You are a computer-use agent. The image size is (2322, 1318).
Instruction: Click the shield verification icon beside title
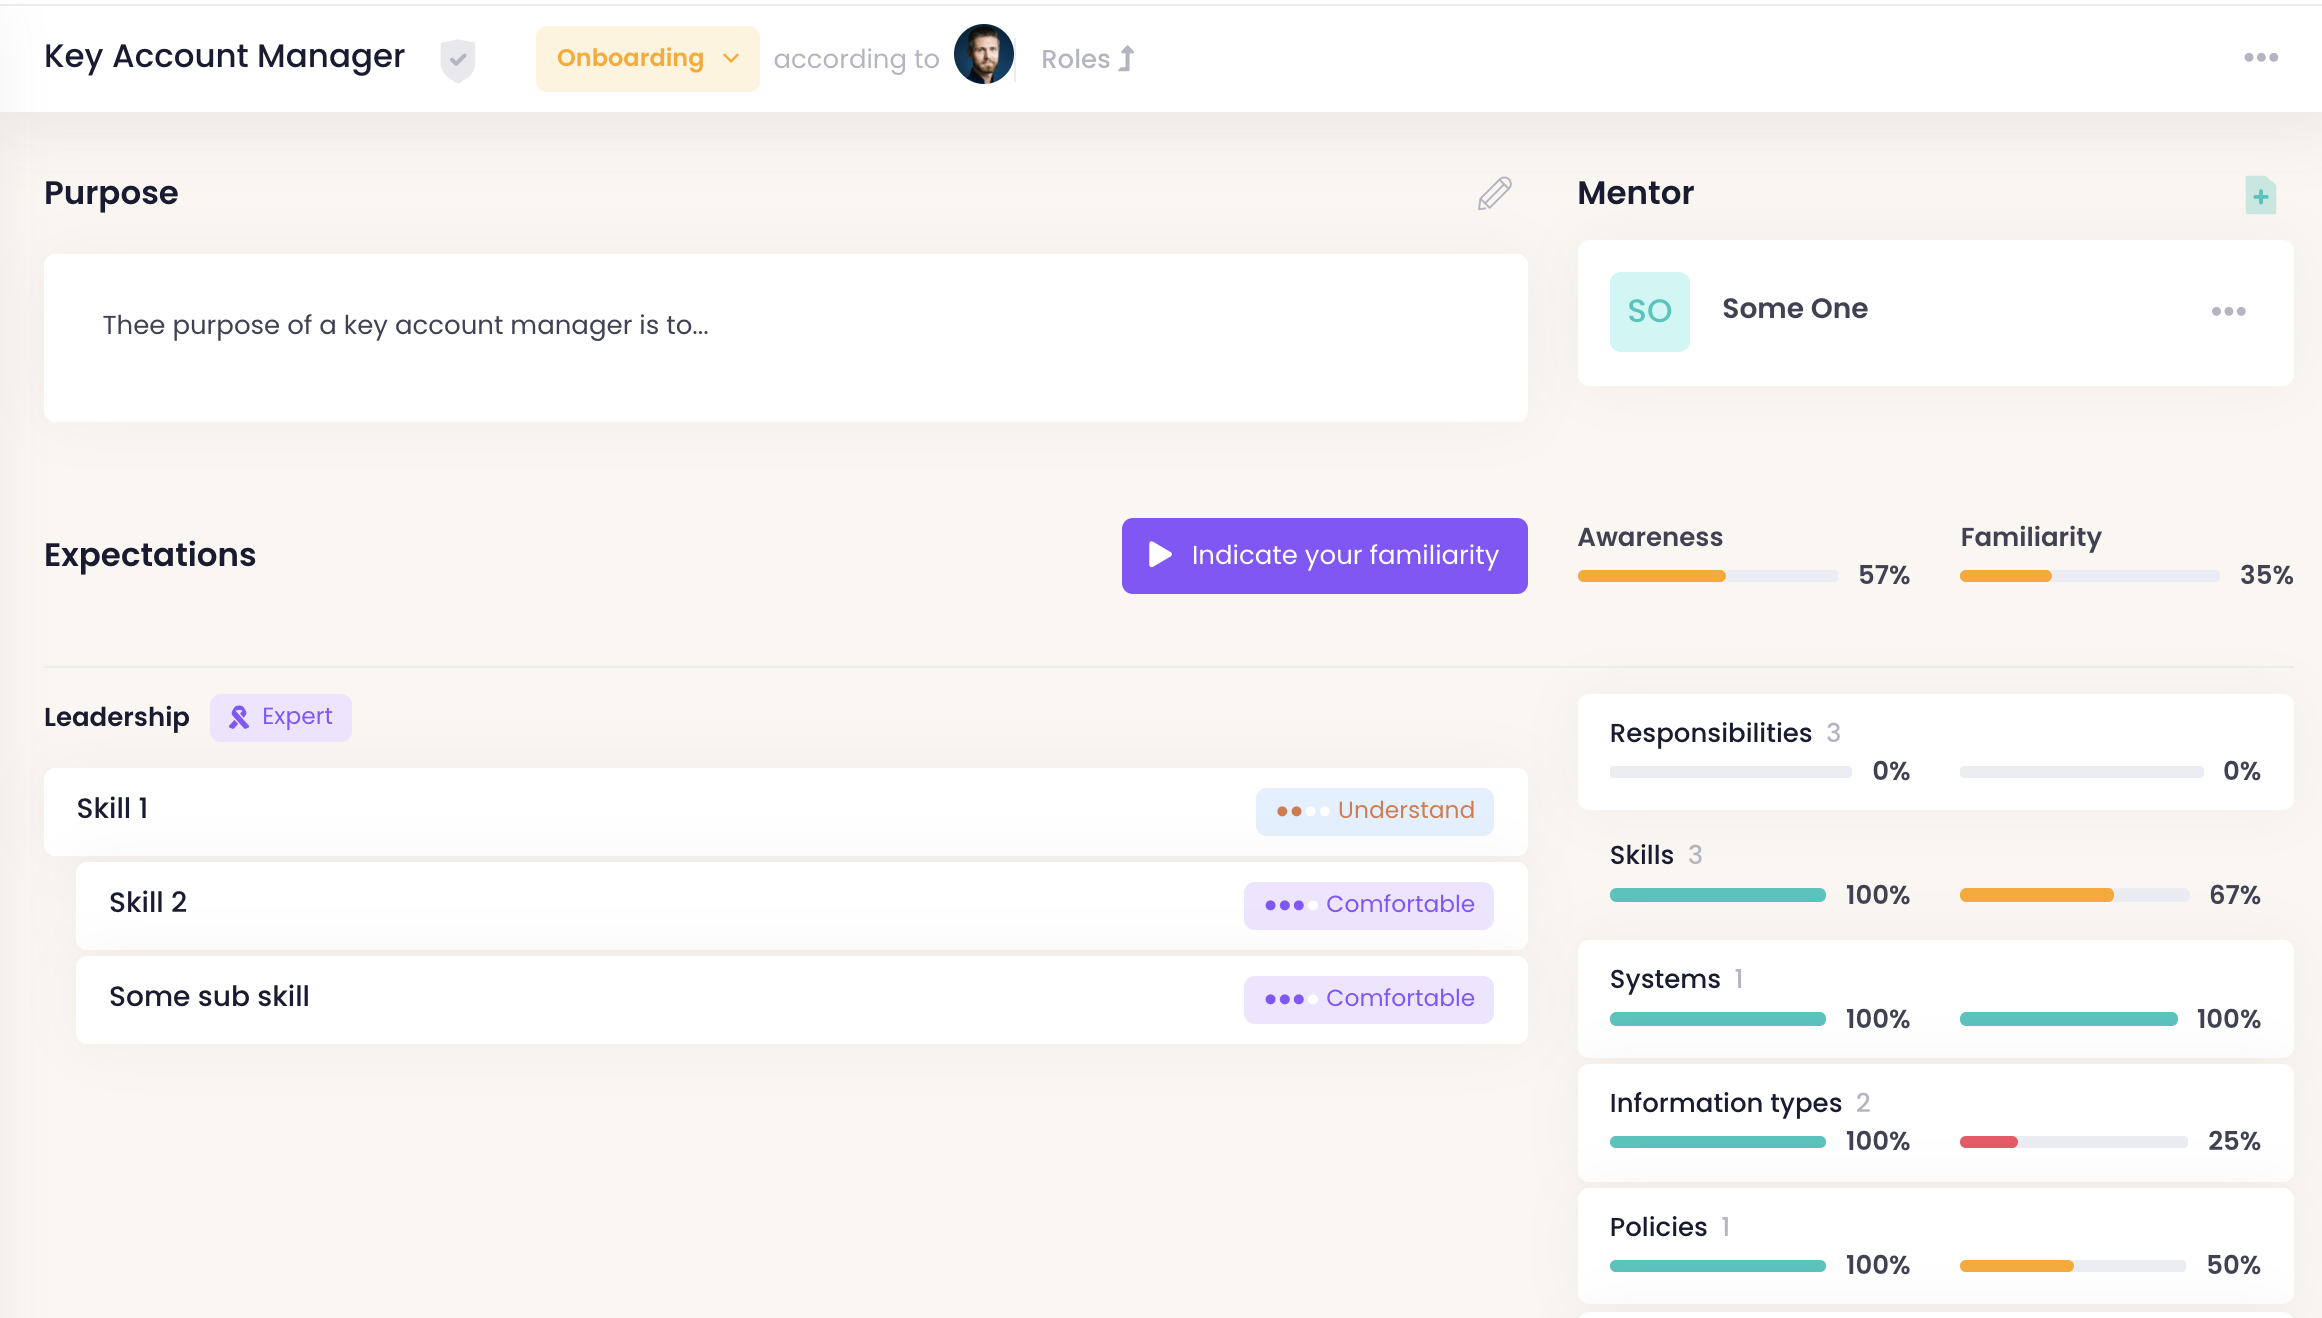point(457,60)
